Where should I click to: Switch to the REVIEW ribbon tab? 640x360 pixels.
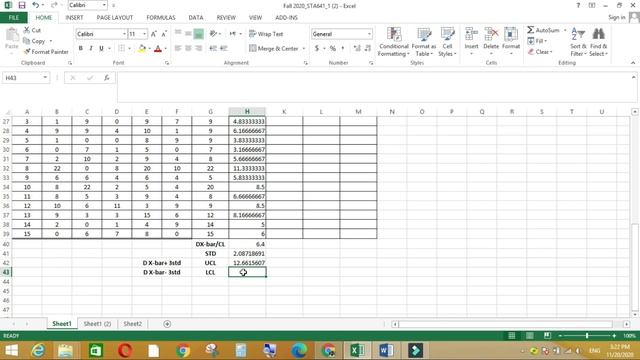click(226, 18)
